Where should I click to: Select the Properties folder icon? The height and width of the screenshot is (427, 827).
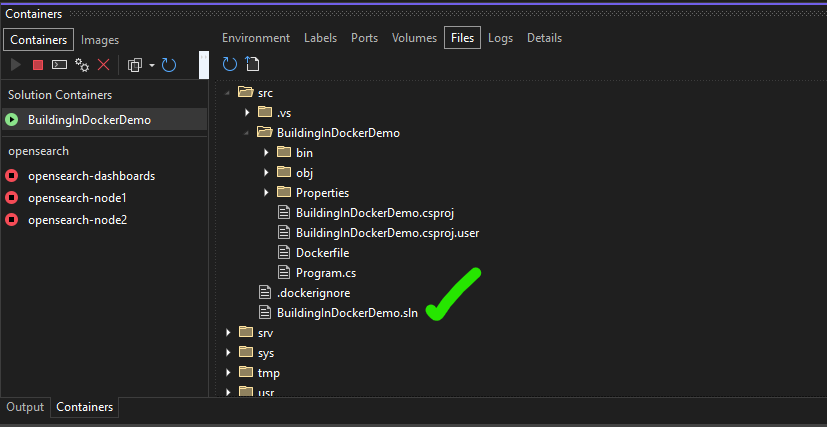(284, 192)
